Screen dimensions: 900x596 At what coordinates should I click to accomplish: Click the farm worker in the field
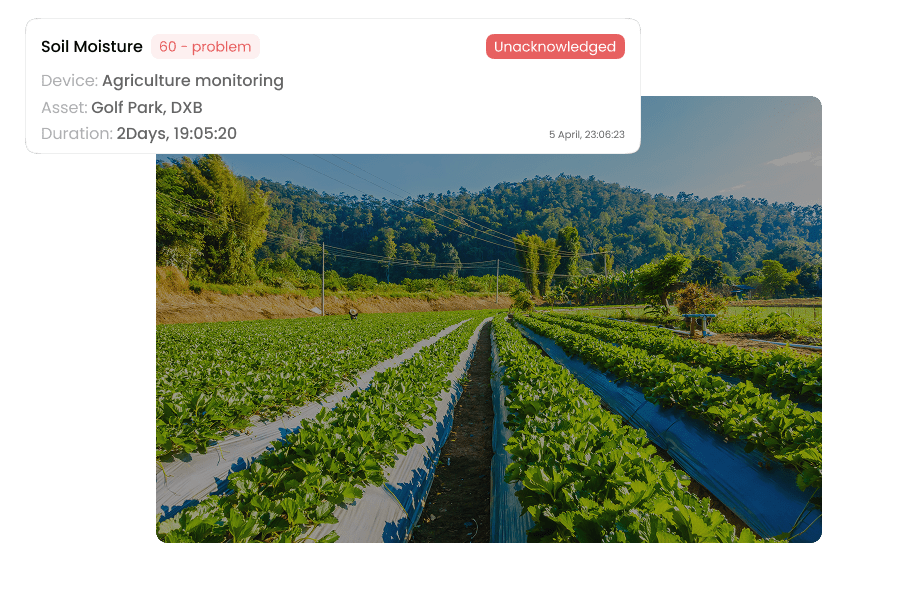pos(354,314)
